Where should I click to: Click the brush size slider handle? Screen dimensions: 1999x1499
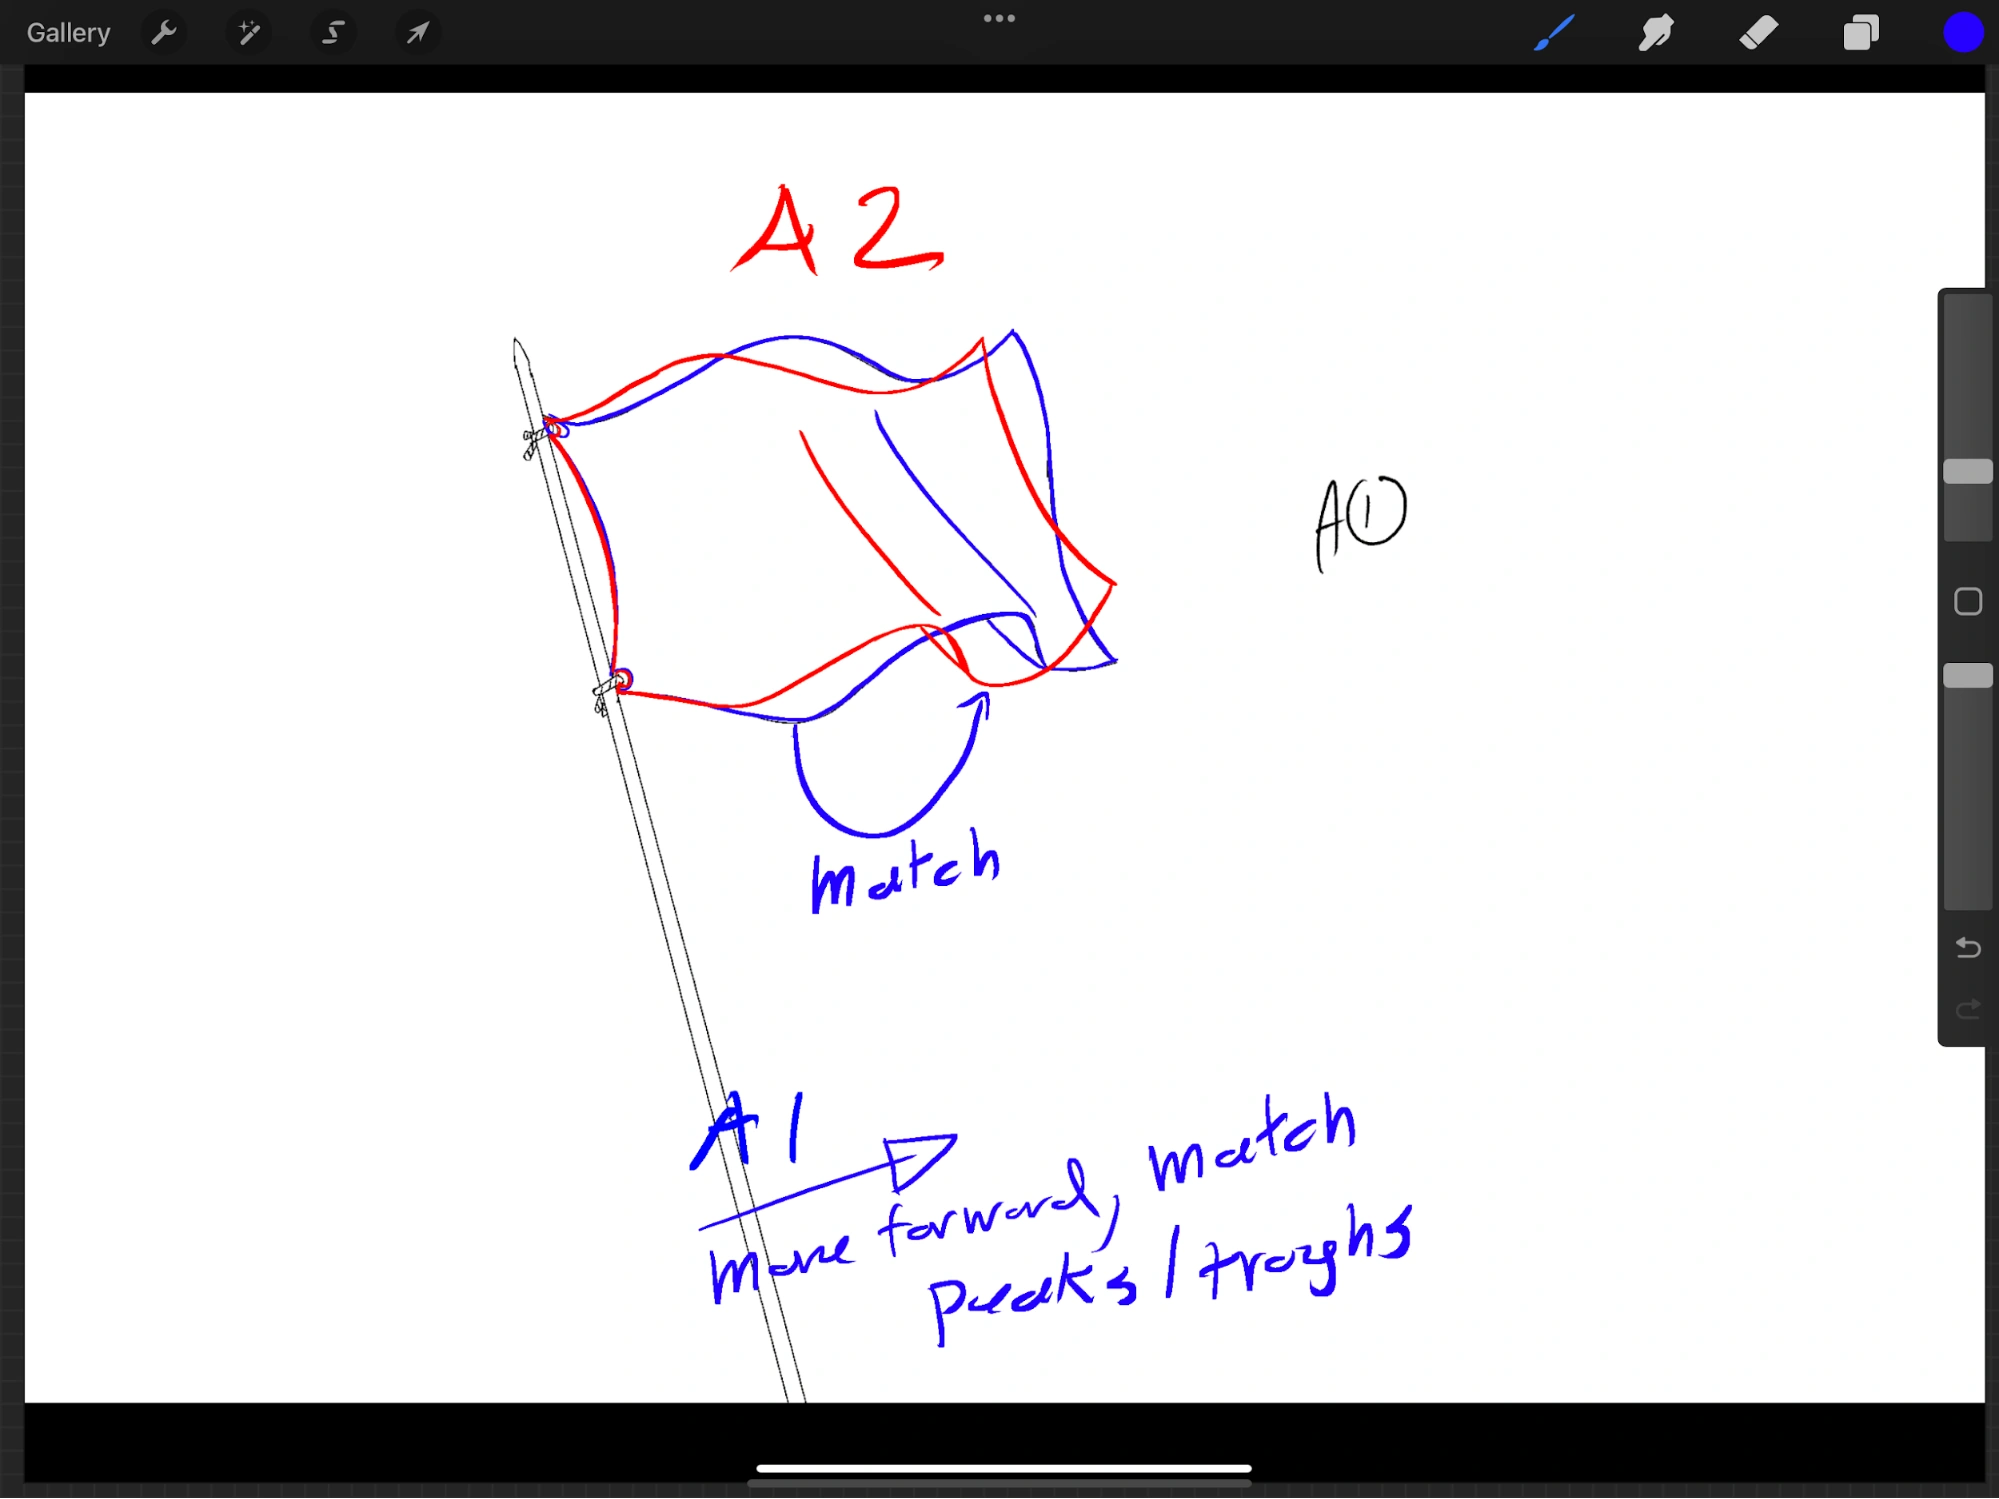1967,472
